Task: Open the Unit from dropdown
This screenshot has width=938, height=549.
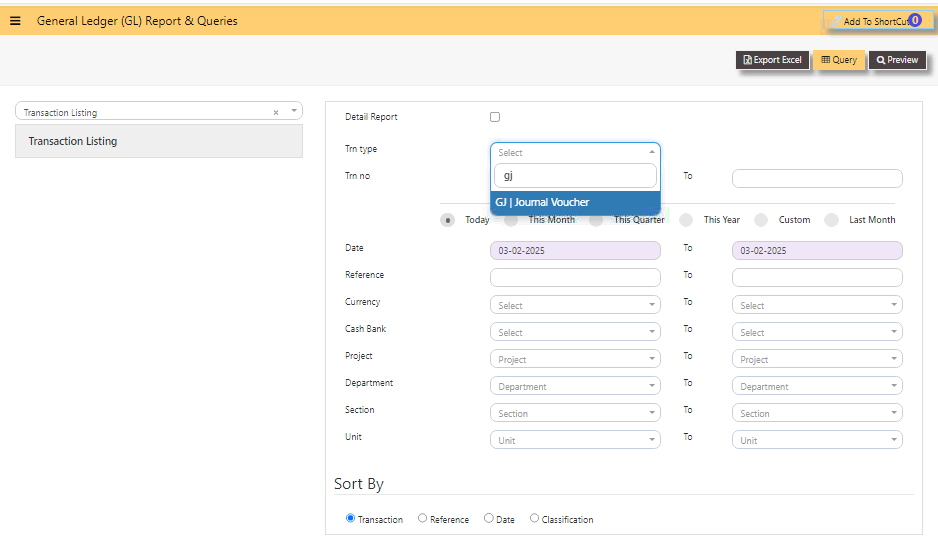Action: pos(575,440)
